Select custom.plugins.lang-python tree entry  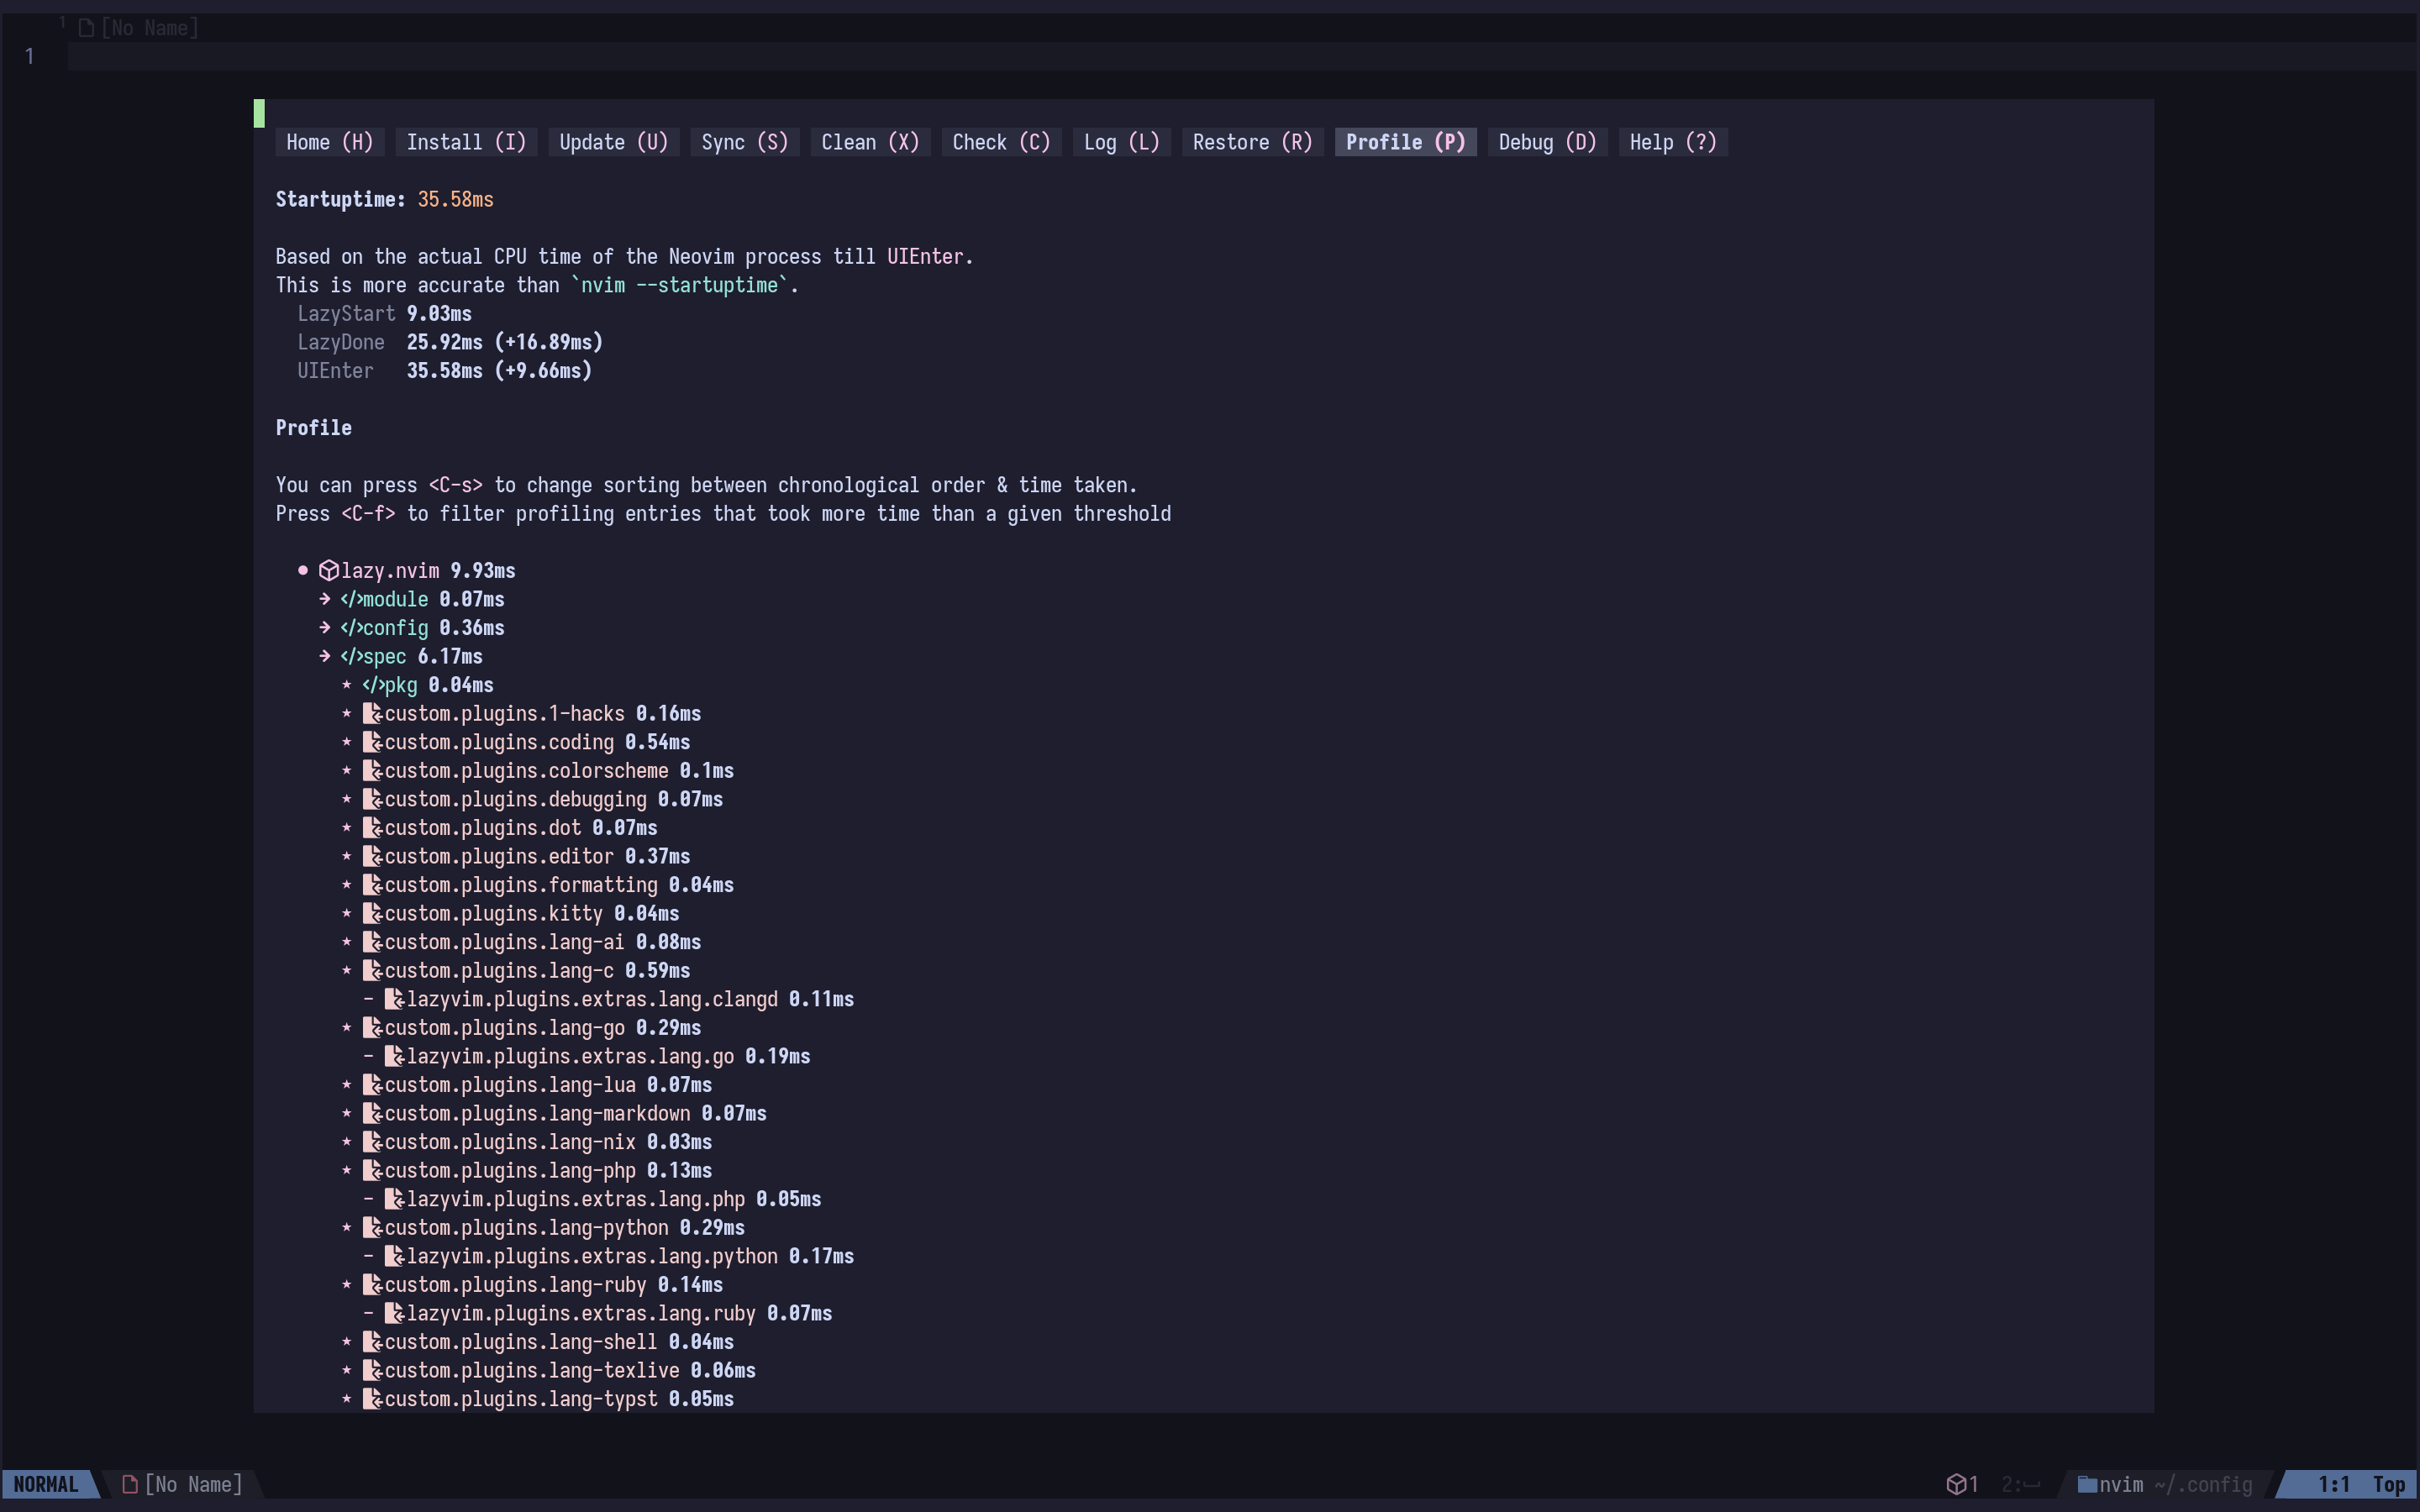coord(526,1228)
